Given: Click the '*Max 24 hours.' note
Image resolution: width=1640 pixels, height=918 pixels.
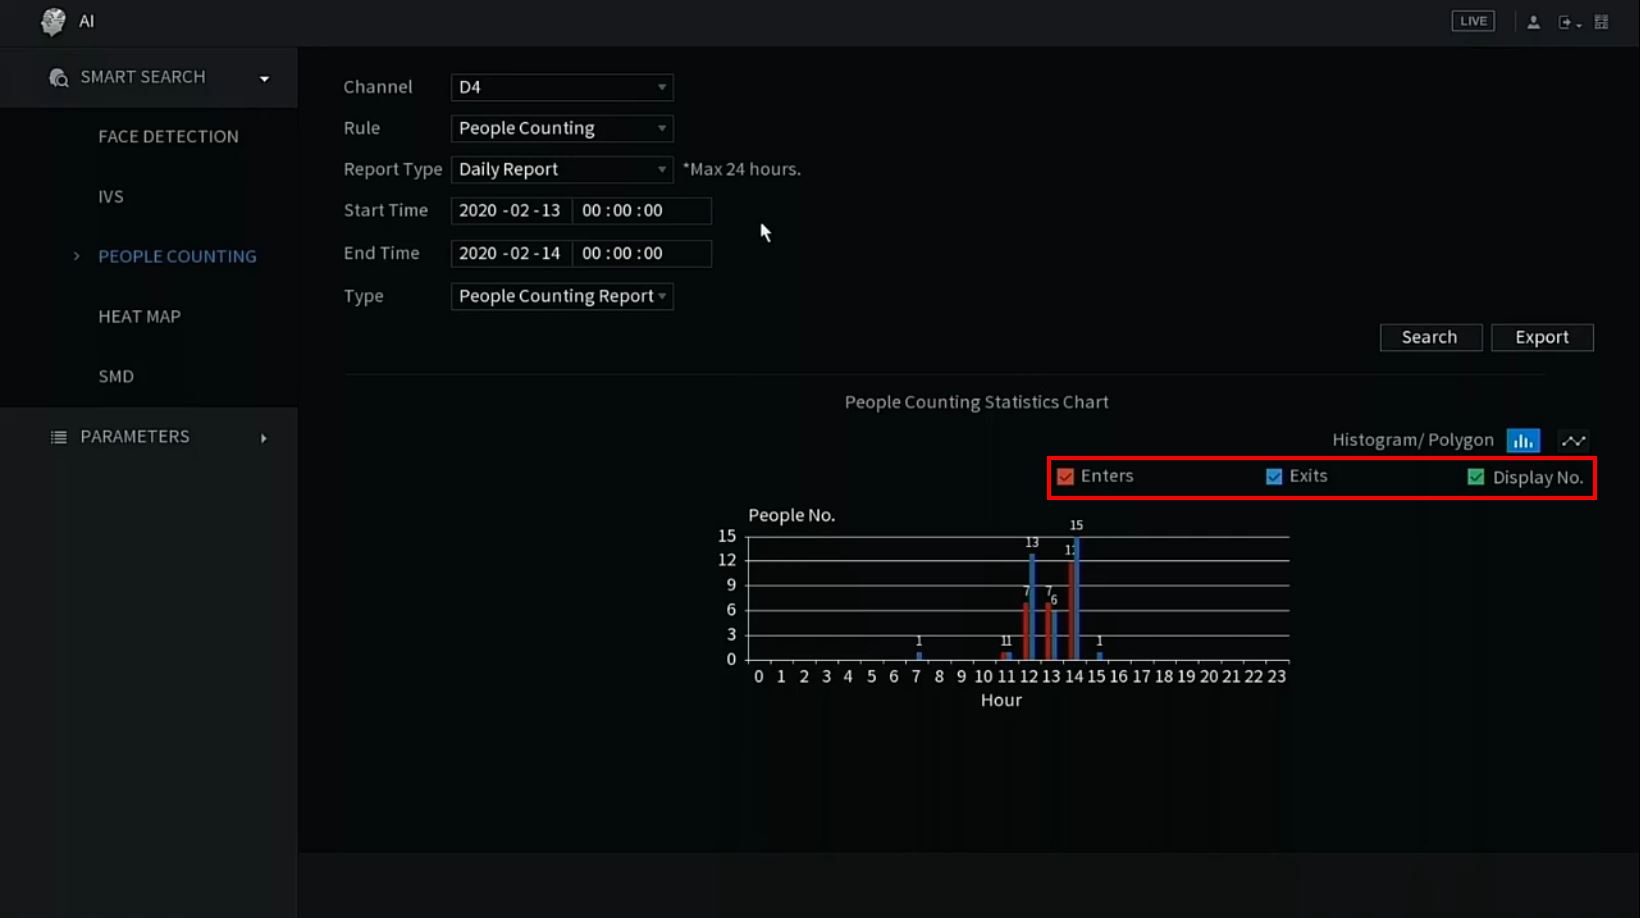Looking at the screenshot, I should click(x=742, y=169).
